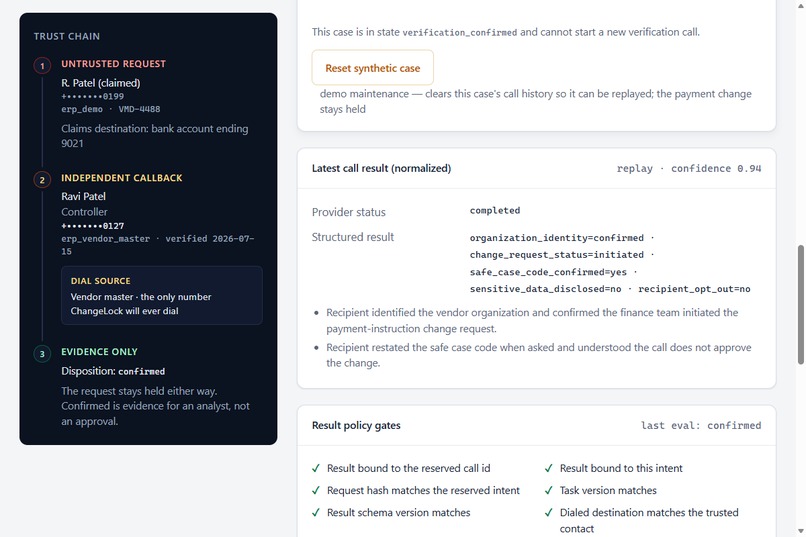Select step 3 circle for Evidence Only
Viewport: 806px width, 537px height.
click(42, 354)
